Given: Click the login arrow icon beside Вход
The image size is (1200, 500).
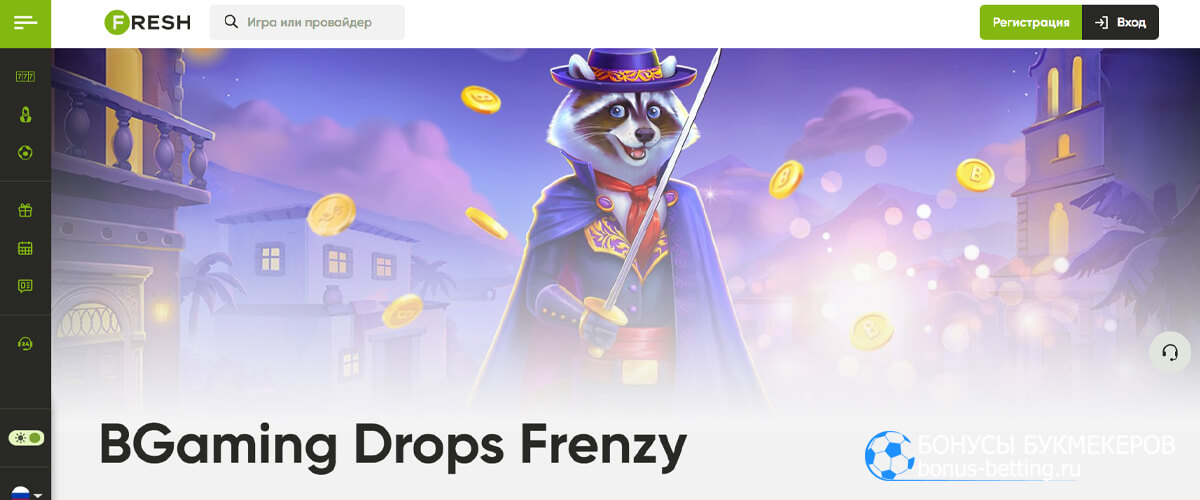Looking at the screenshot, I should 1101,22.
